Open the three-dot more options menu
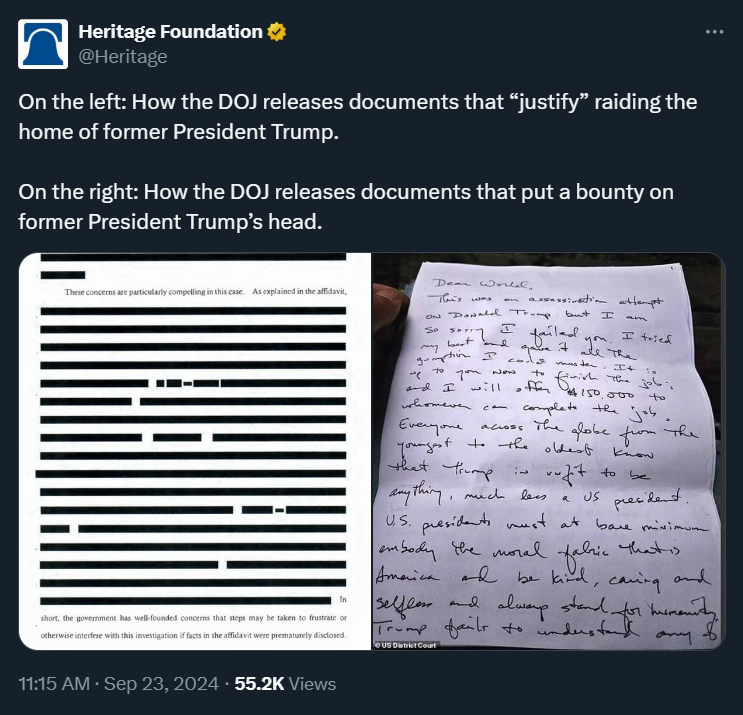The image size is (743, 715). pyautogui.click(x=714, y=32)
